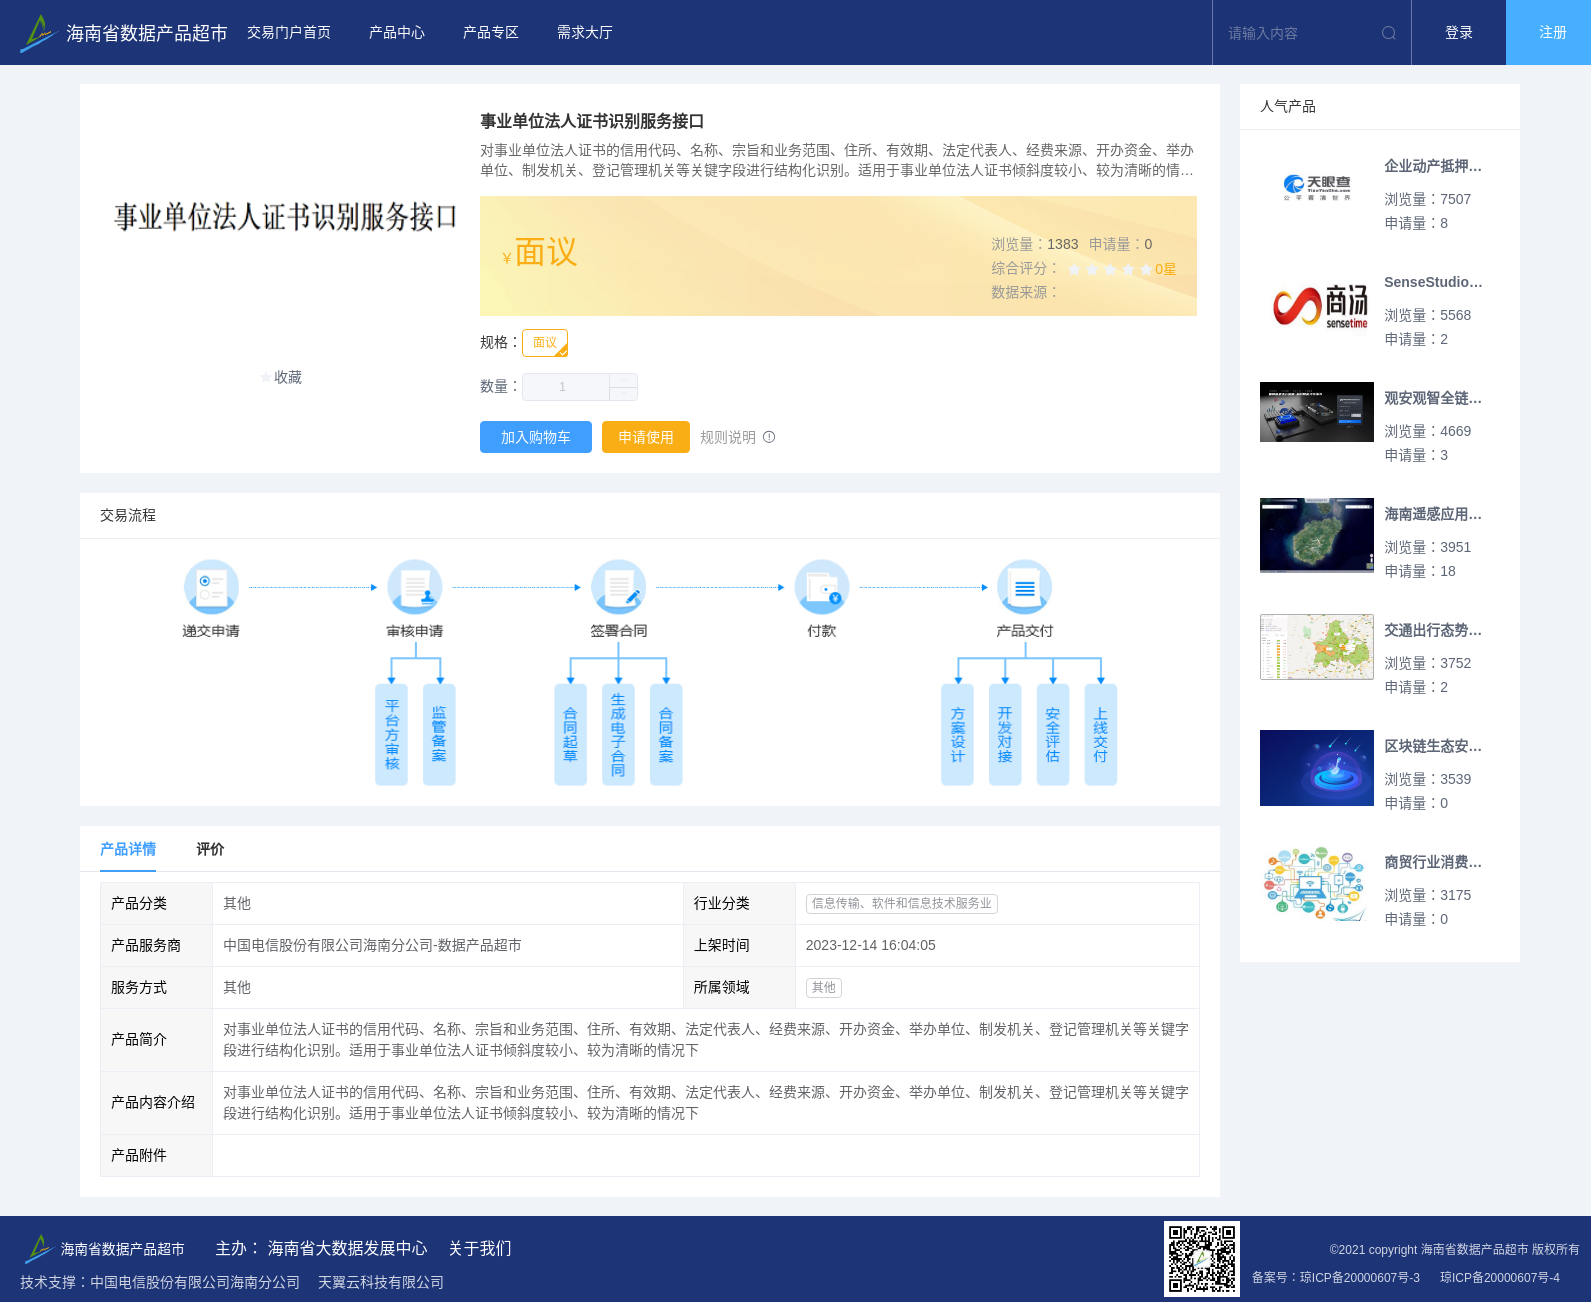Image resolution: width=1591 pixels, height=1302 pixels.
Task: Click the 加入购物车 button
Action: tap(536, 437)
